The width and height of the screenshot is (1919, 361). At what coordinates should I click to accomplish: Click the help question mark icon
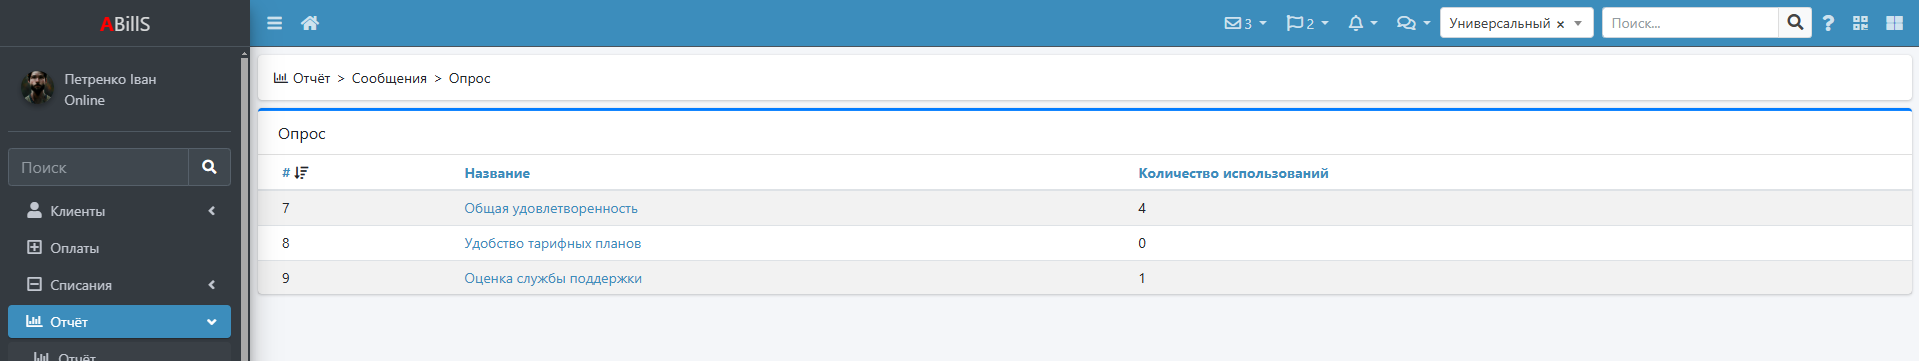click(1828, 23)
